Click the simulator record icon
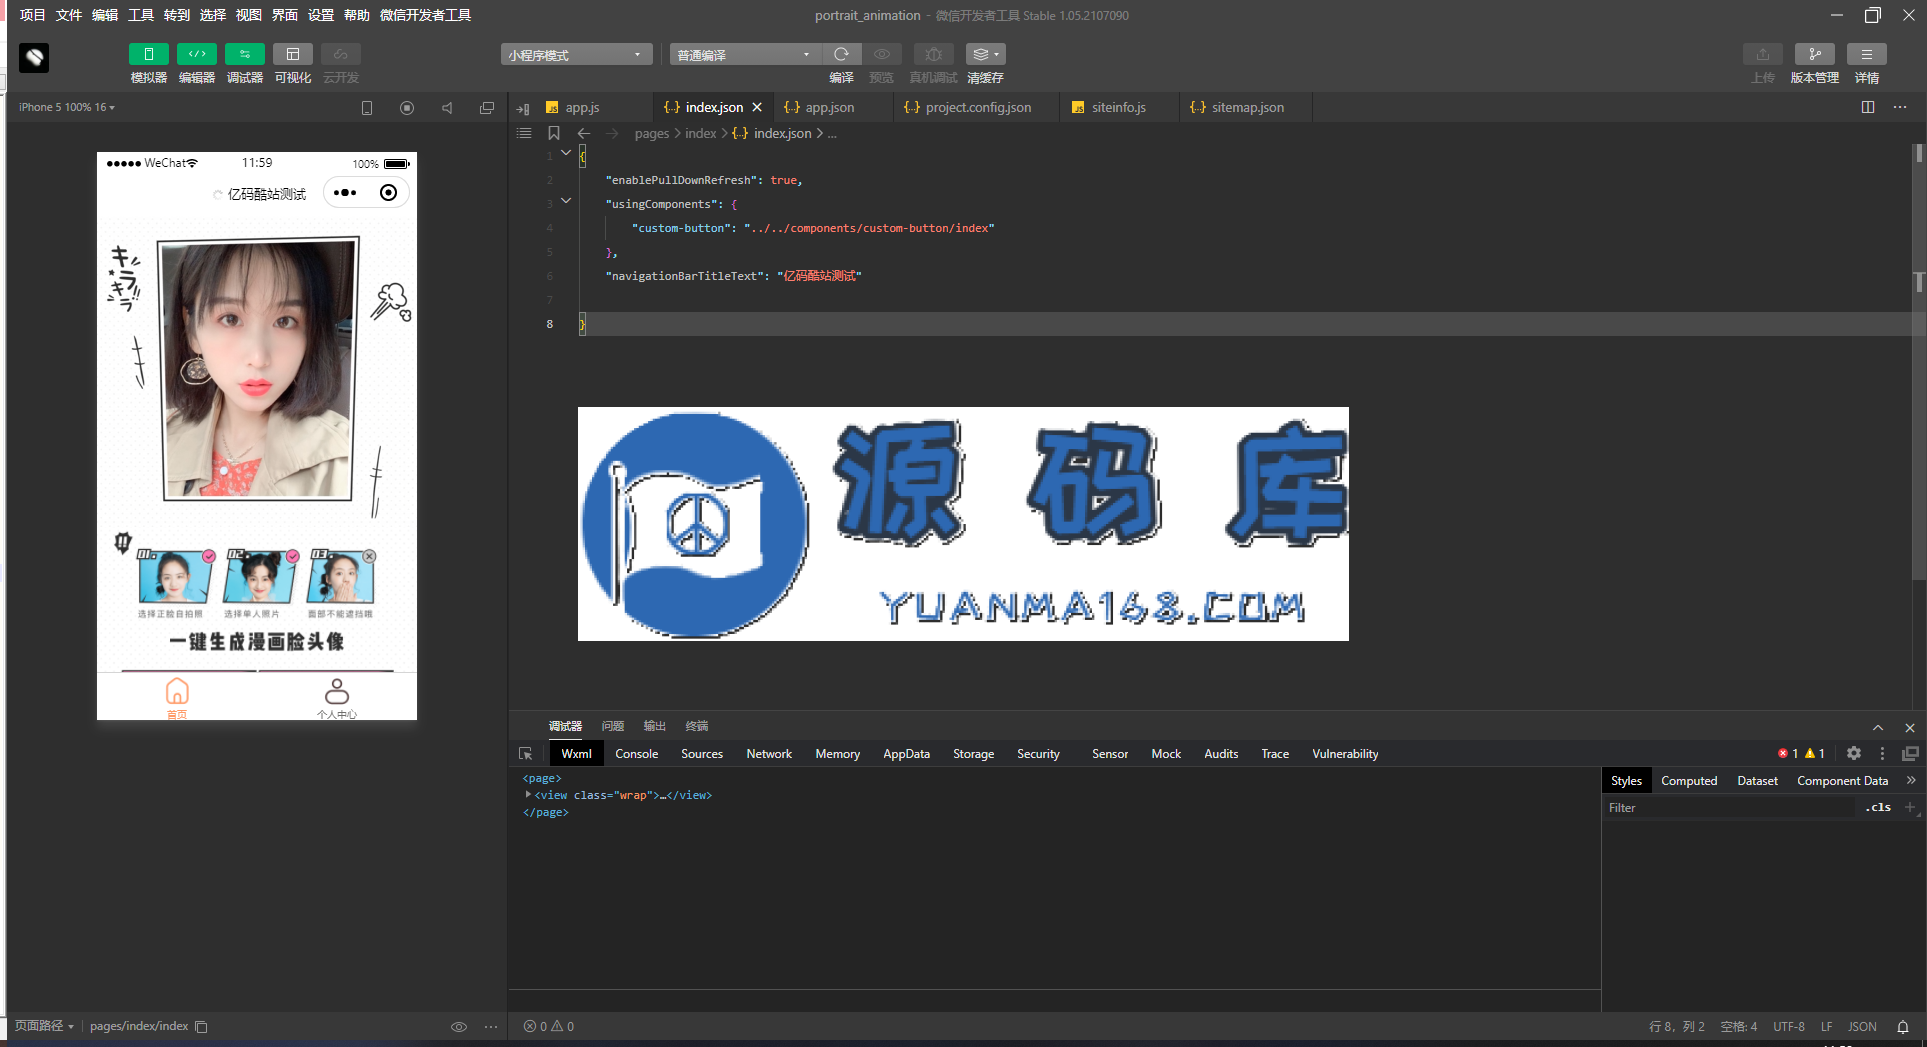This screenshot has width=1927, height=1047. 407,108
